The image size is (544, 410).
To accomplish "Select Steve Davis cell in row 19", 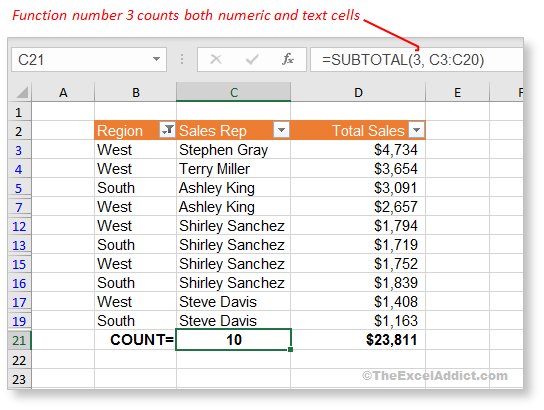I will point(233,321).
